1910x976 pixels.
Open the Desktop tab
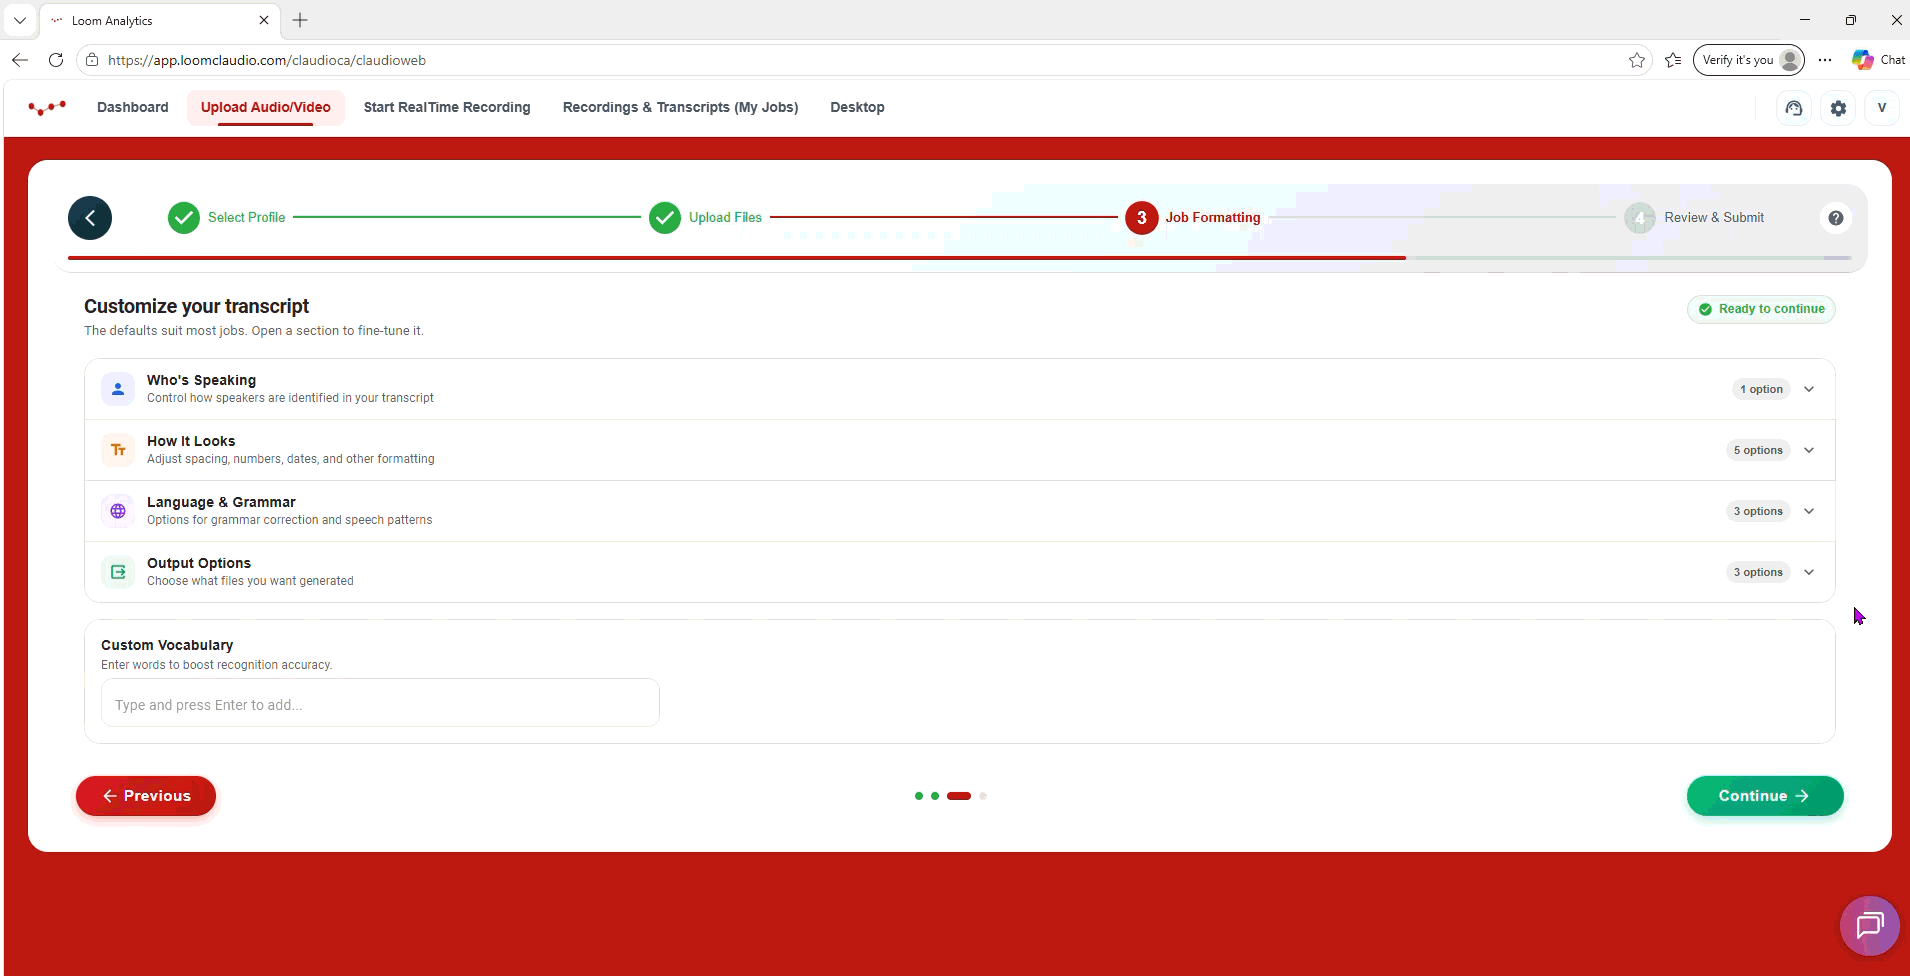(x=857, y=107)
